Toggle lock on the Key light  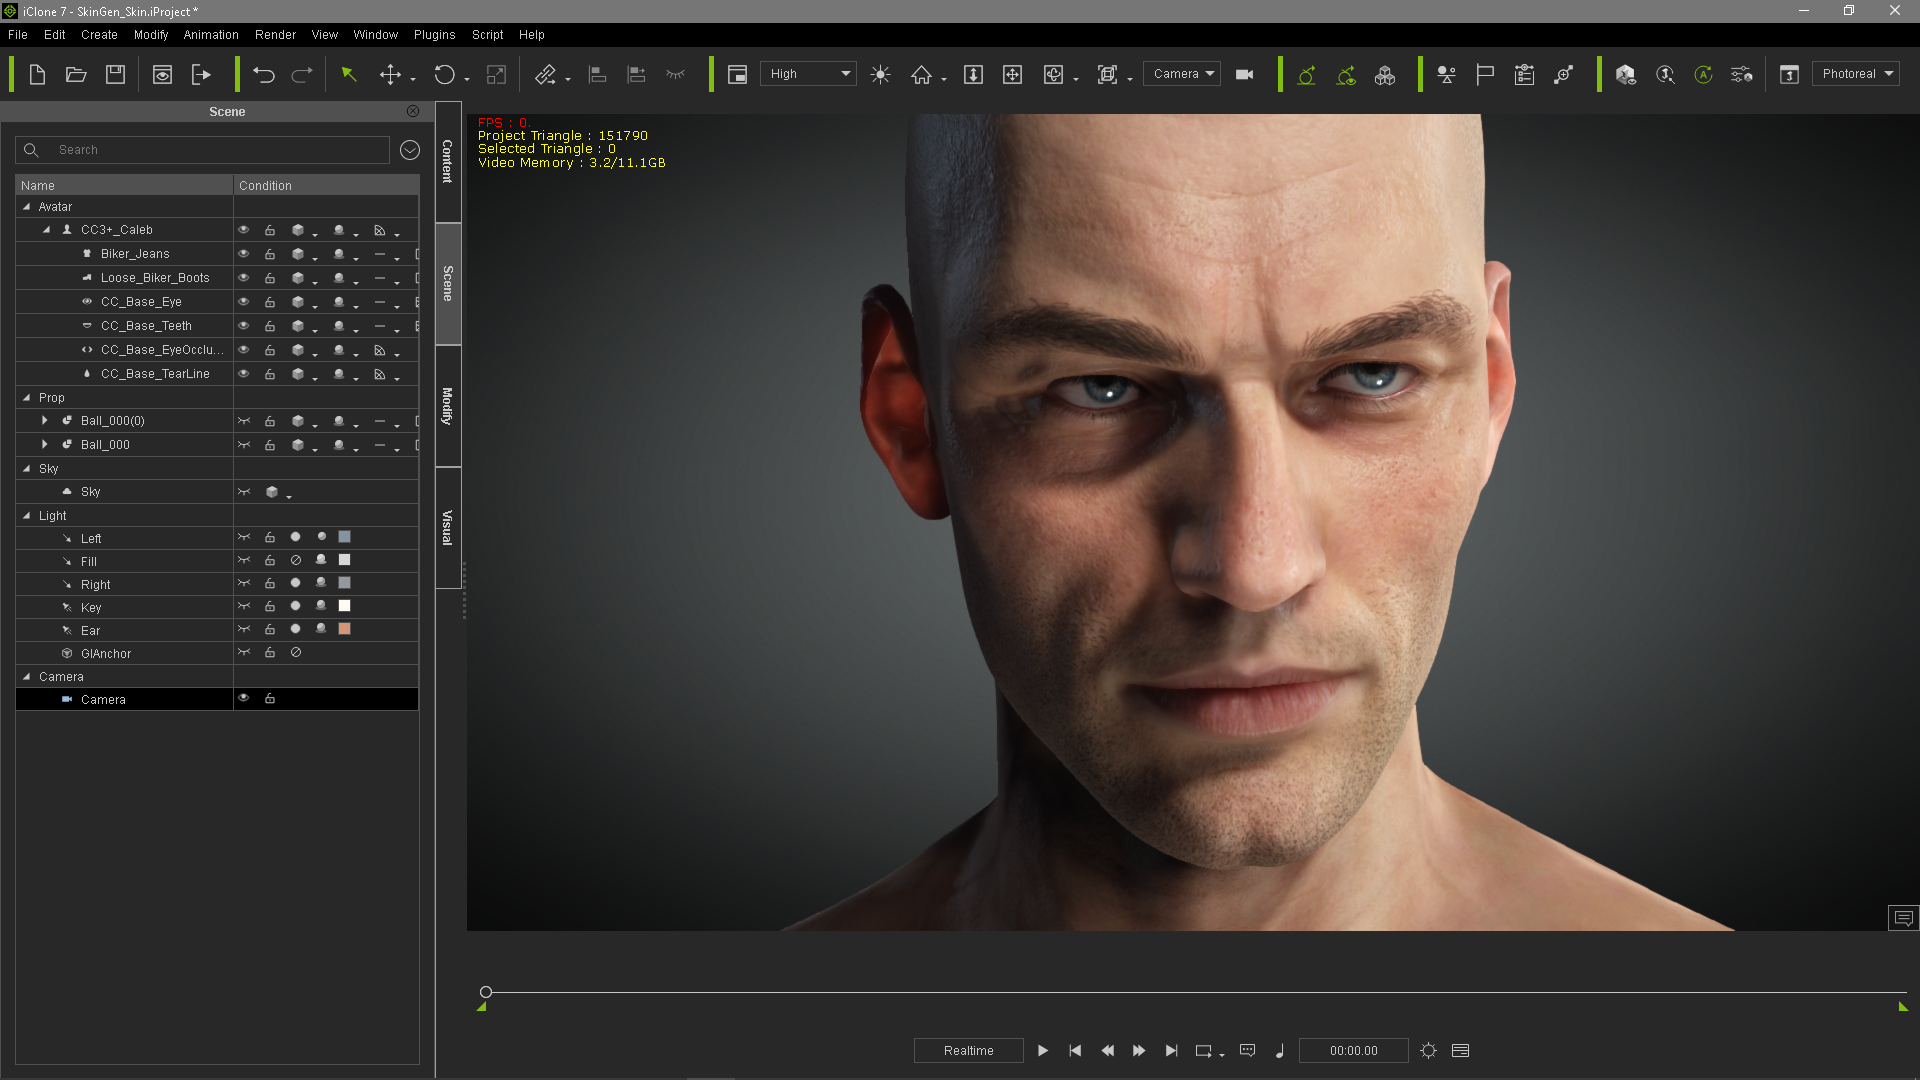270,606
